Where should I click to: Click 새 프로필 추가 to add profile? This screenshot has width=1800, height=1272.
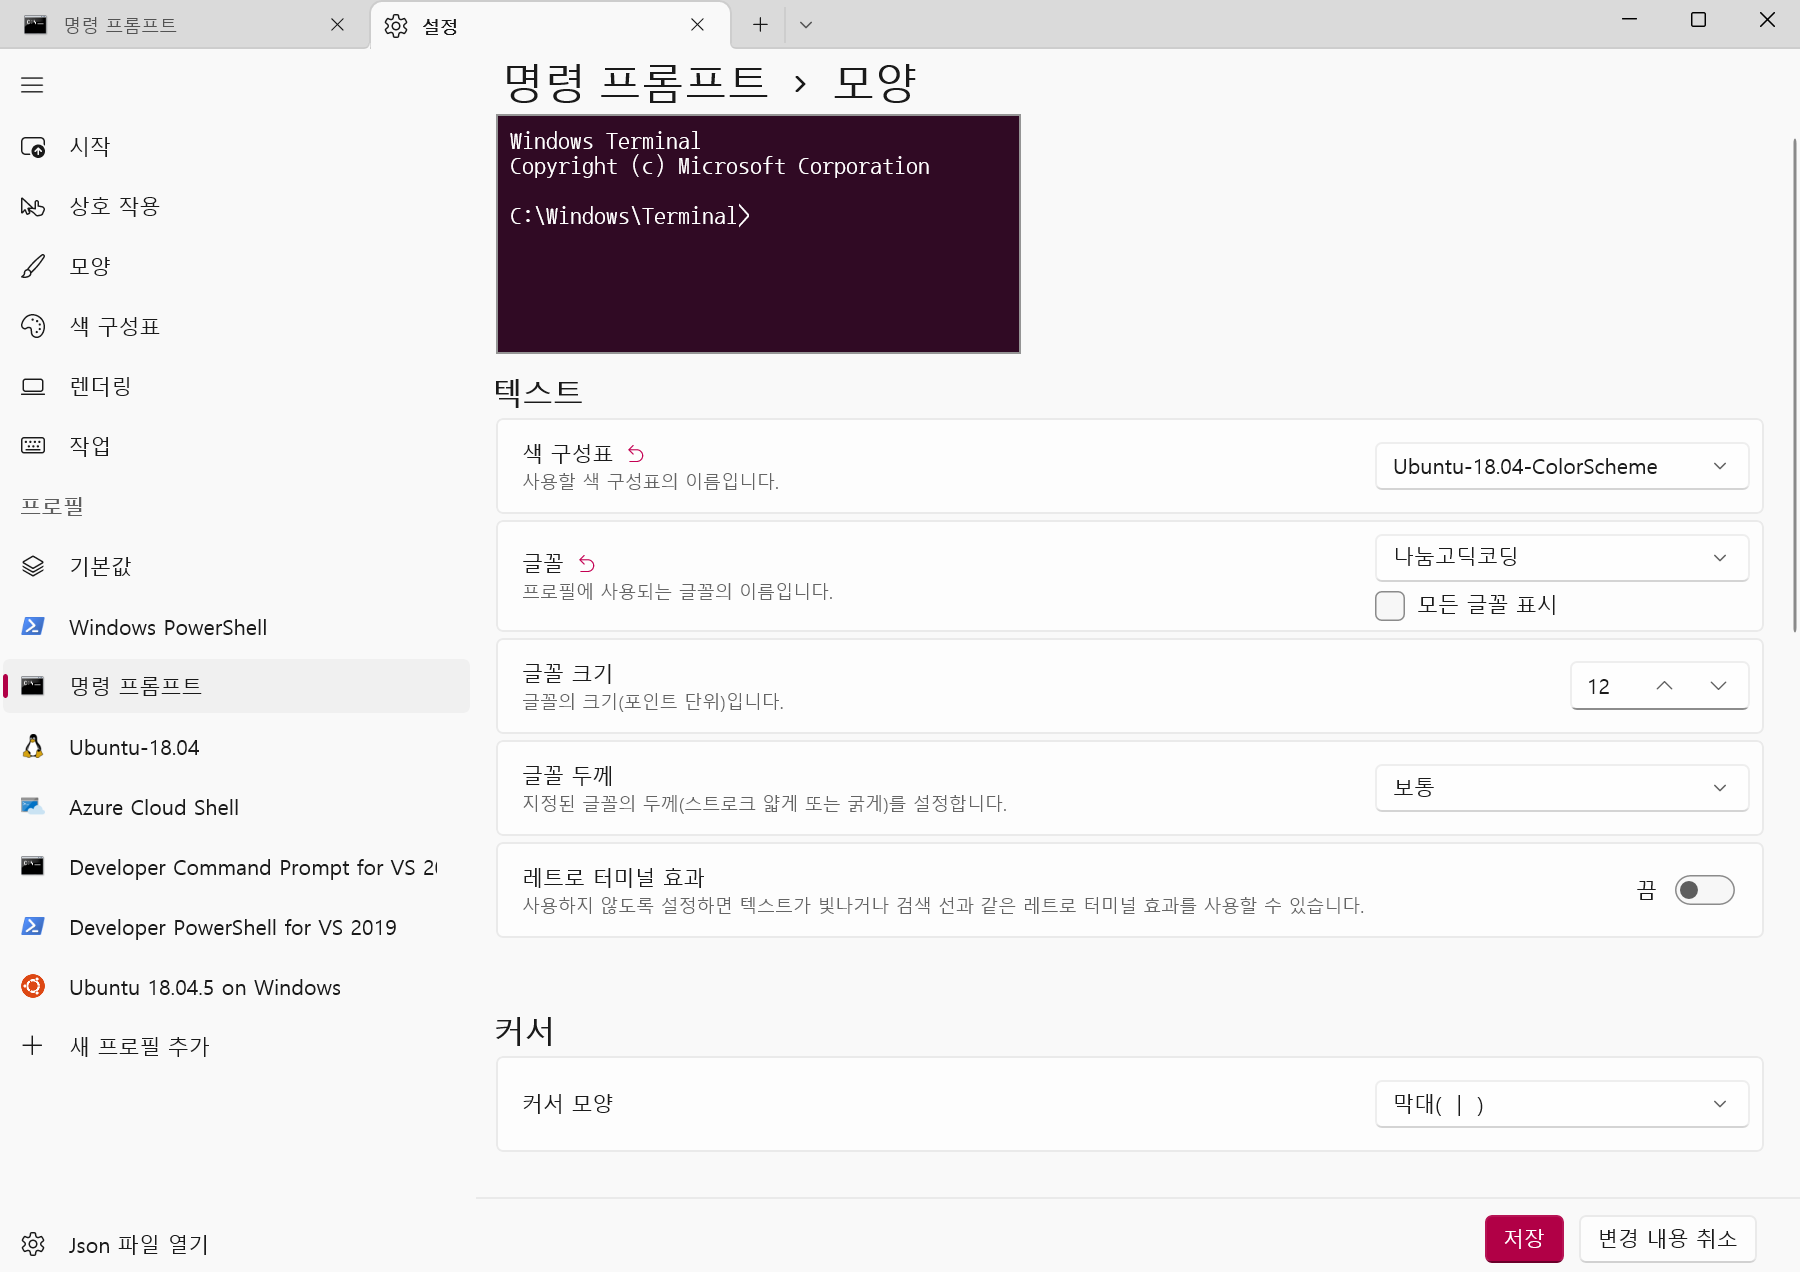236,1046
